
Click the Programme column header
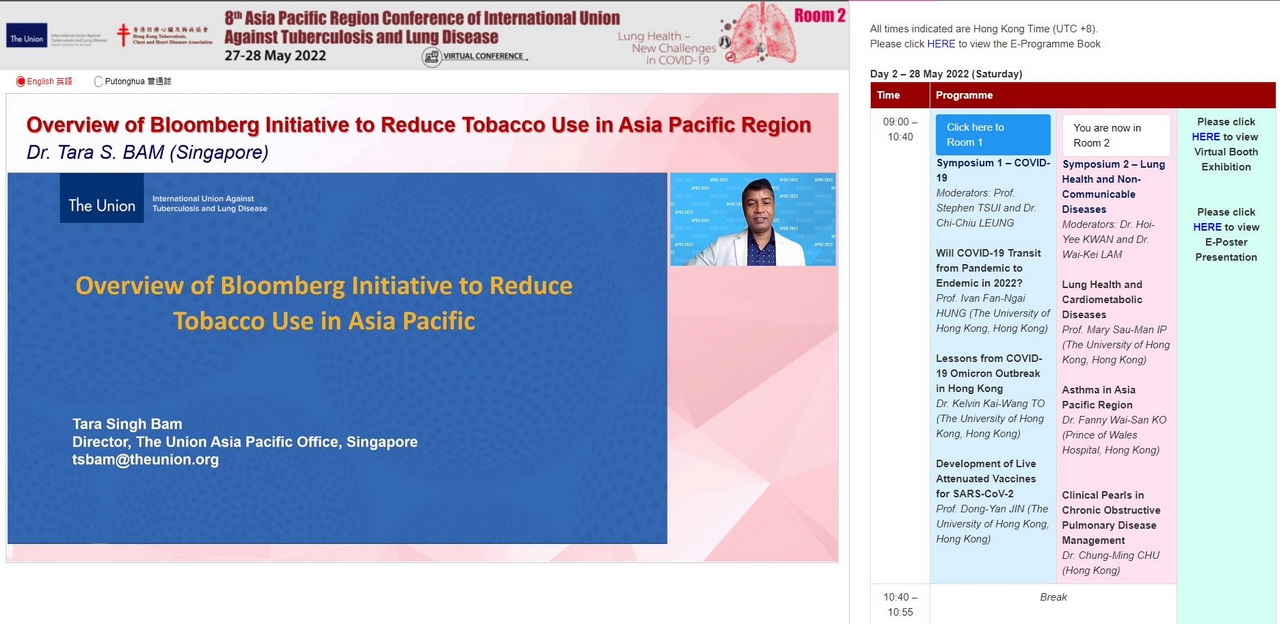(x=964, y=95)
